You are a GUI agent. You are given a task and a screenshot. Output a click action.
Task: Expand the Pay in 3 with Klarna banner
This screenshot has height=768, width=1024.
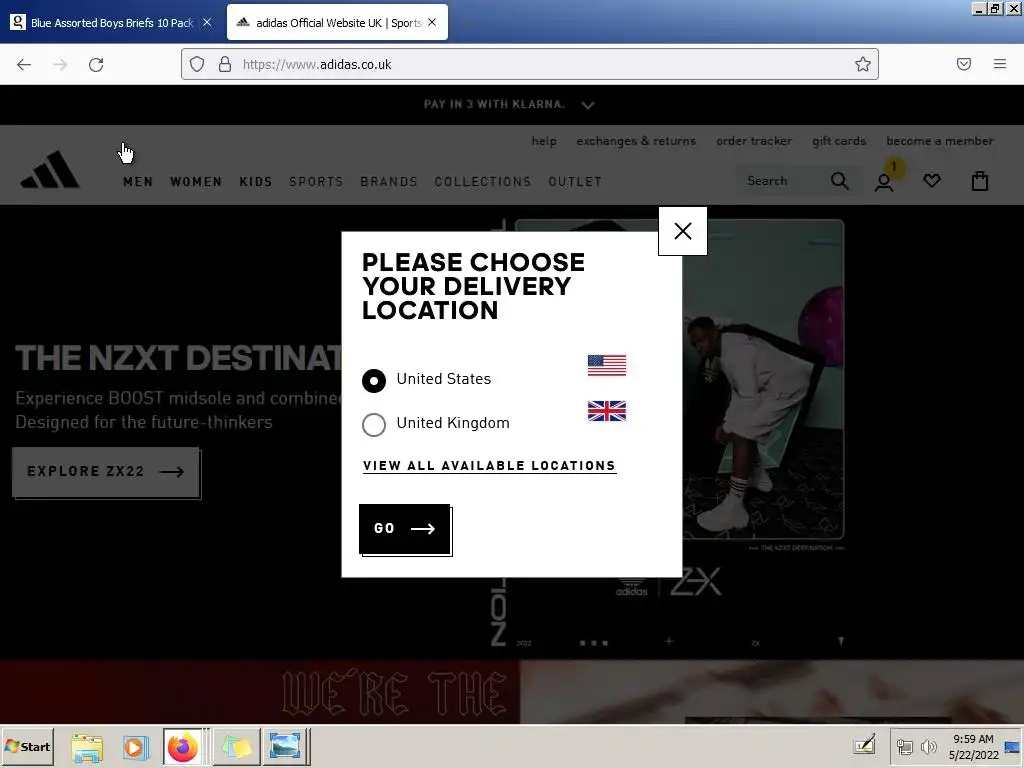(x=588, y=104)
